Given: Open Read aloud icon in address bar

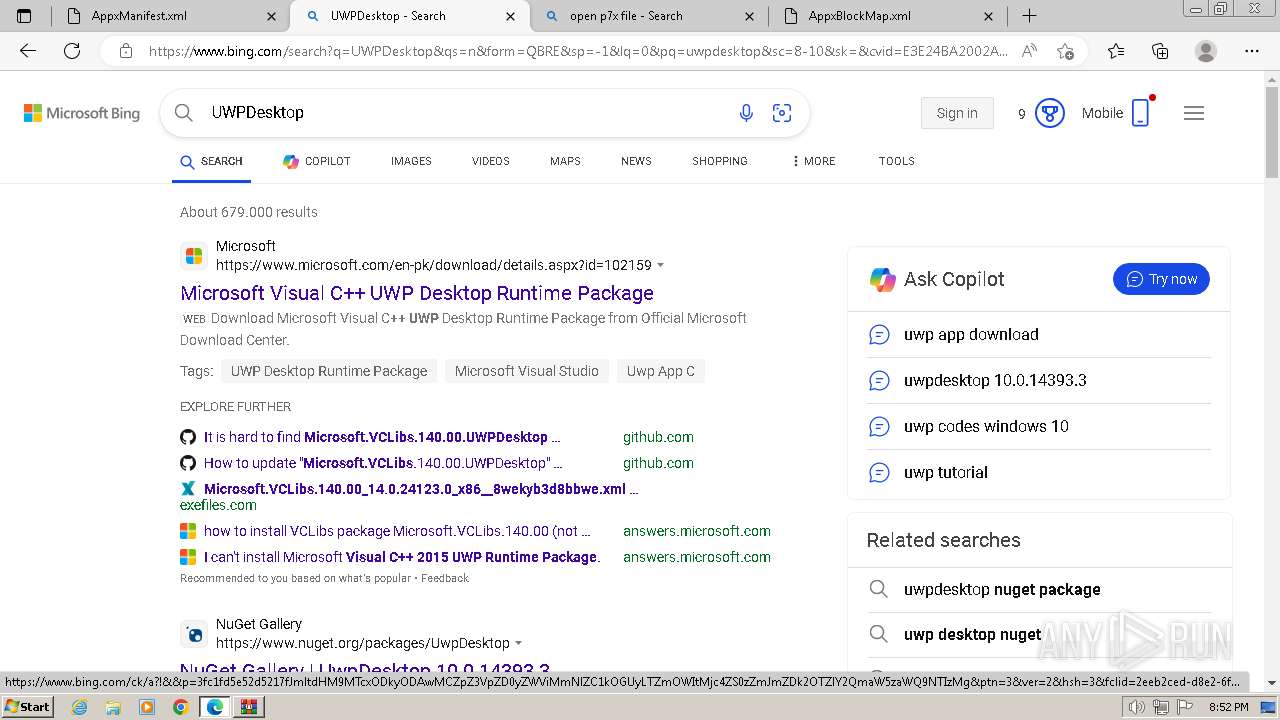Looking at the screenshot, I should (1029, 51).
